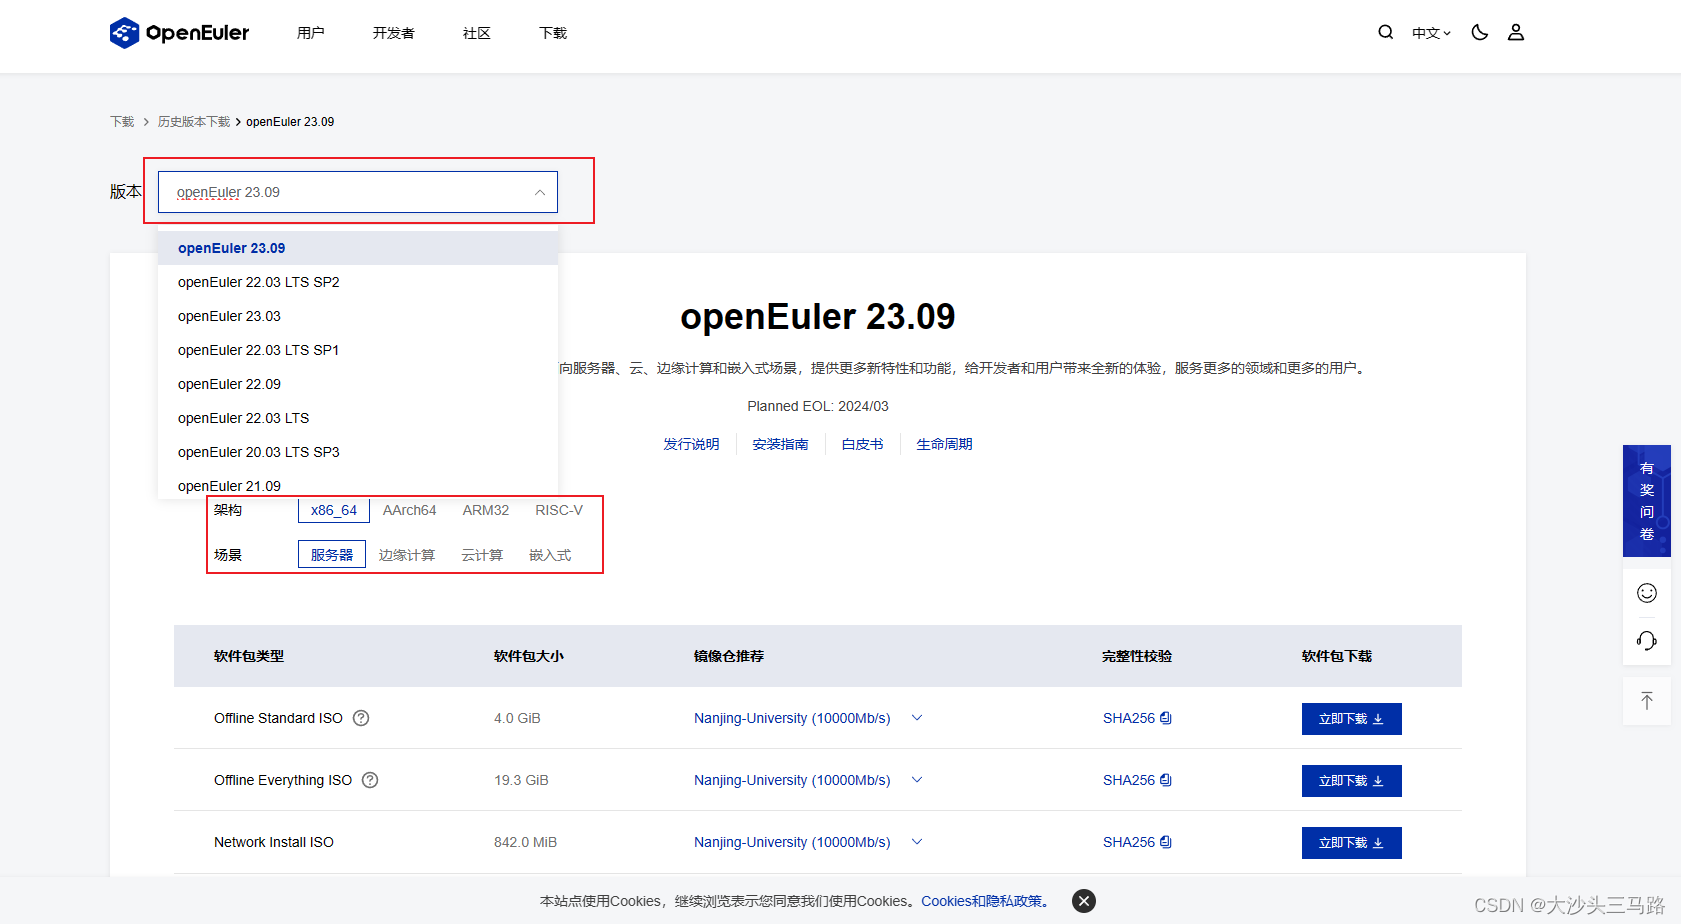Open the 用户 menu
Screen dimensions: 1681x924
coord(311,33)
